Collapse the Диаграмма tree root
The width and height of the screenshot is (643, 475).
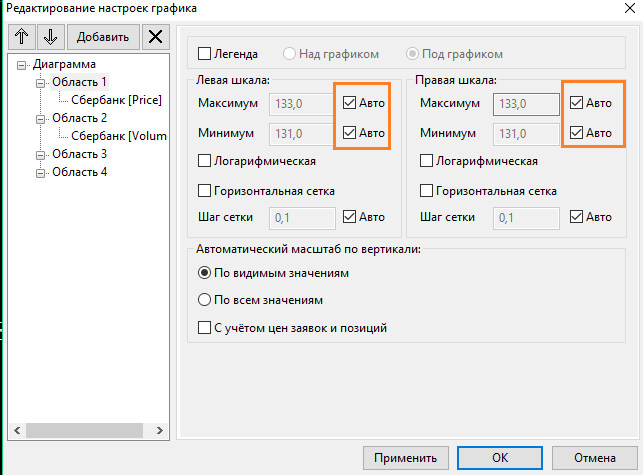pyautogui.click(x=21, y=65)
